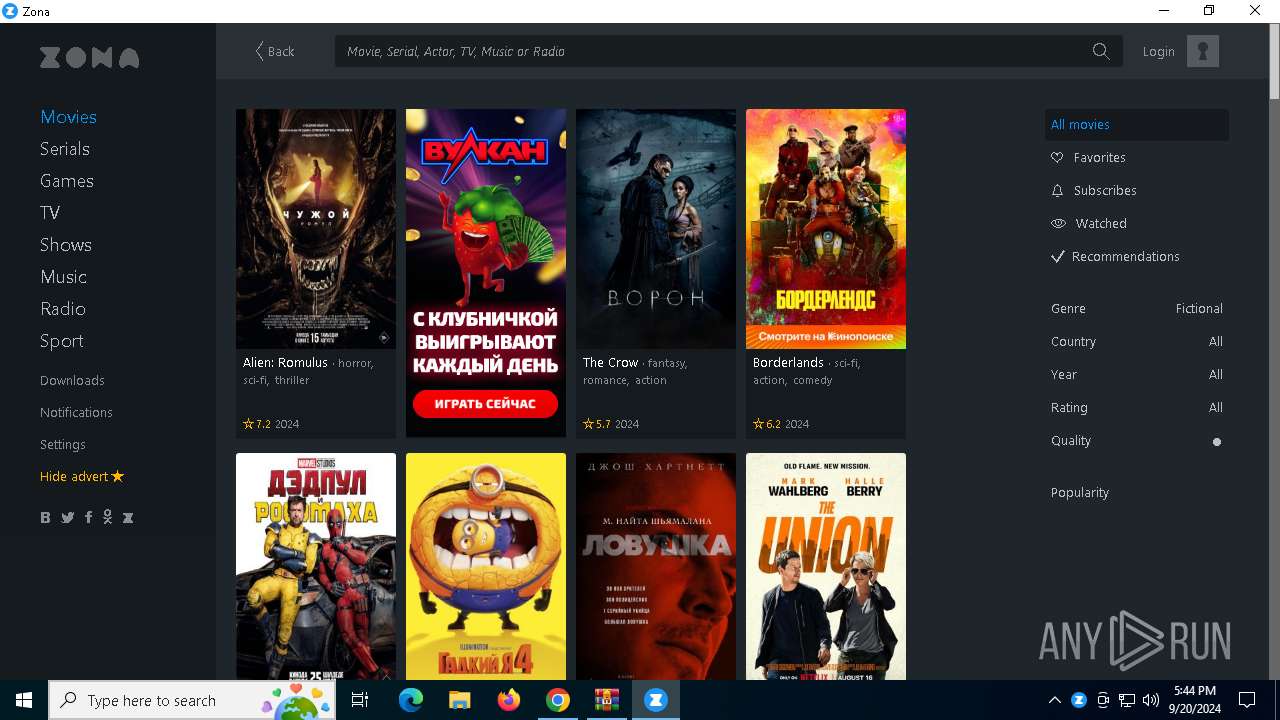Click the vertical scrollbar thumb
The height and width of the screenshot is (720, 1280).
(x=1274, y=62)
